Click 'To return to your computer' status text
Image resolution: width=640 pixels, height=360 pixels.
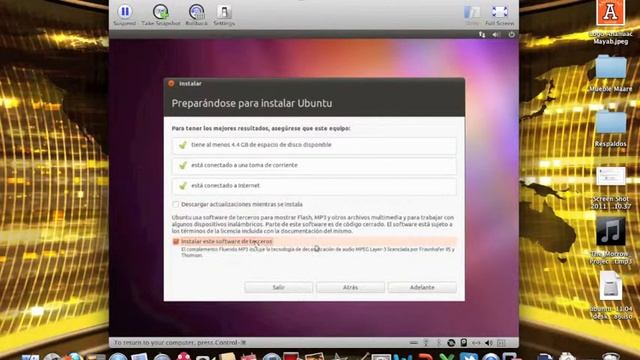[180, 342]
